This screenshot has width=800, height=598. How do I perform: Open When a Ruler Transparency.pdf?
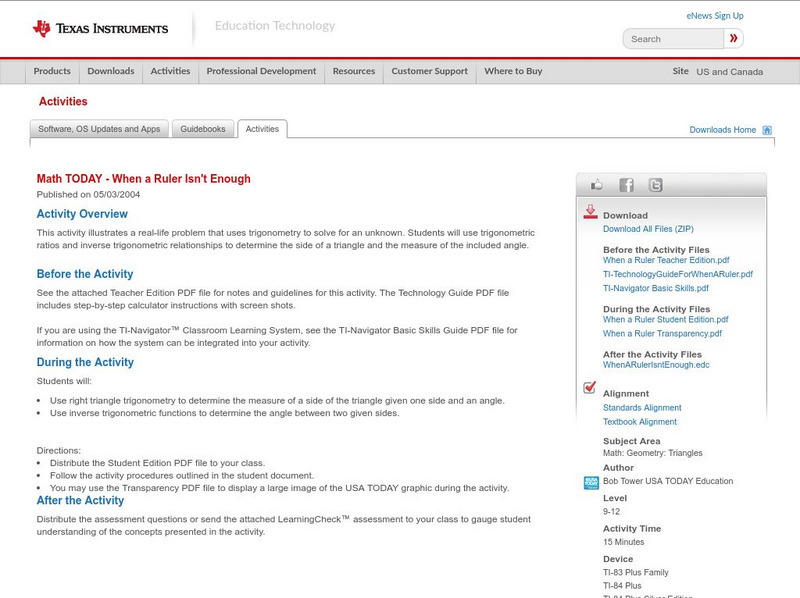tap(662, 334)
